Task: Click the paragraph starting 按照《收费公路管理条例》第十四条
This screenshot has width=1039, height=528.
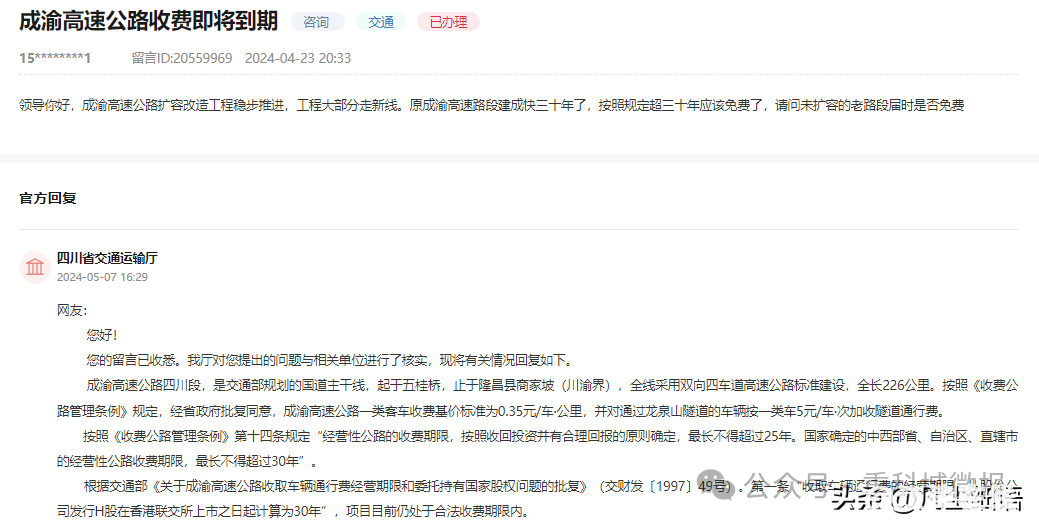Action: click(x=537, y=449)
